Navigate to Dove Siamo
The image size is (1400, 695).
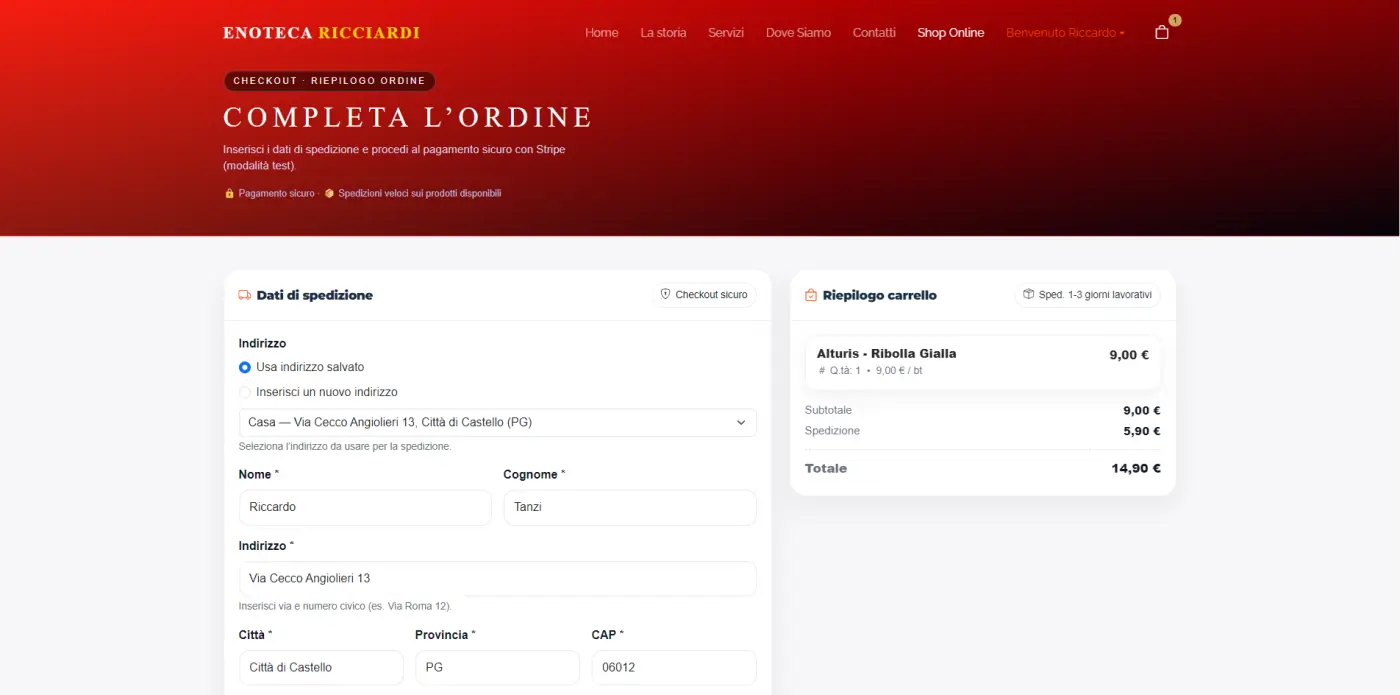pos(798,32)
